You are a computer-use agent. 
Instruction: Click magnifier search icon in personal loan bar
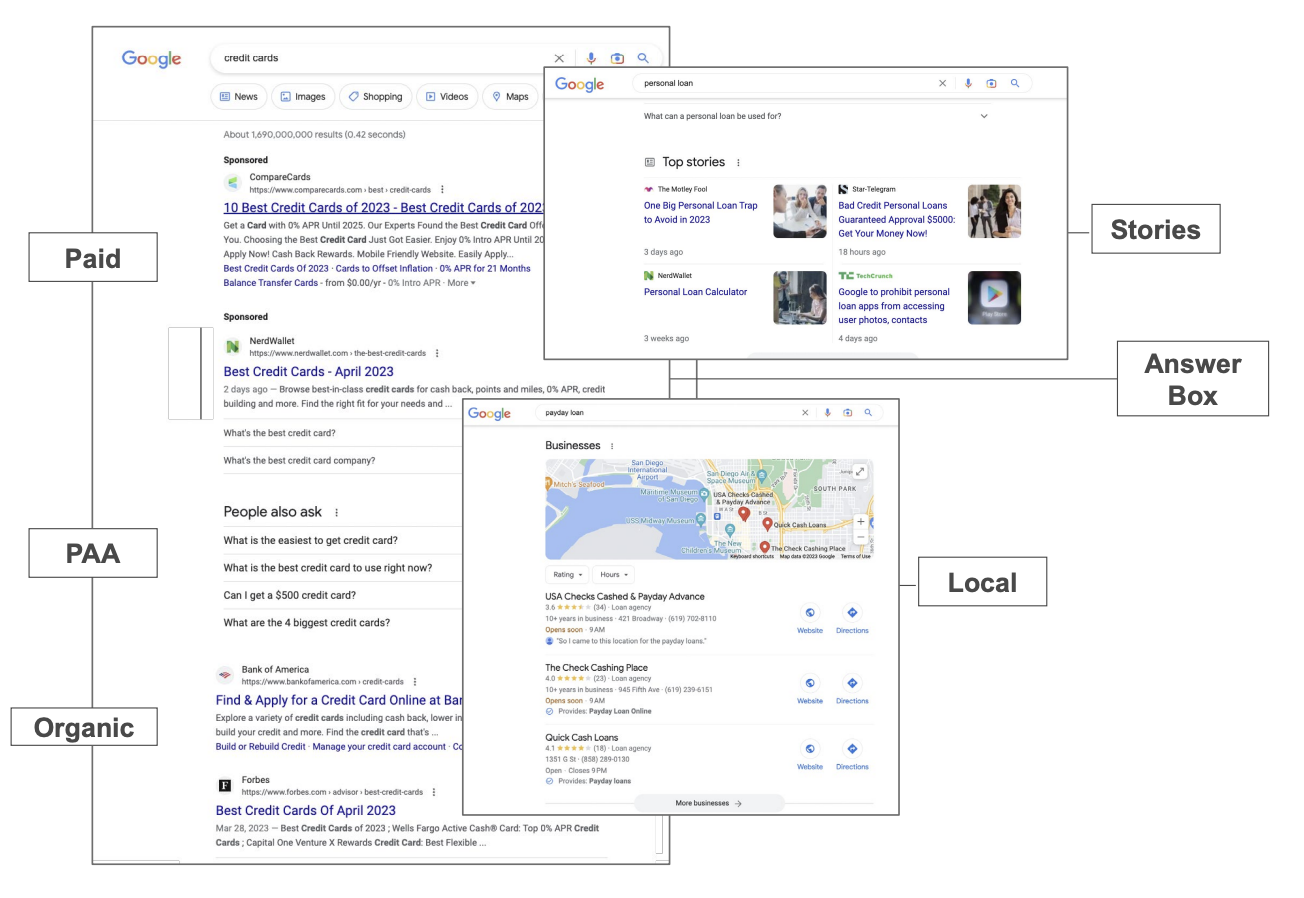pos(1015,83)
